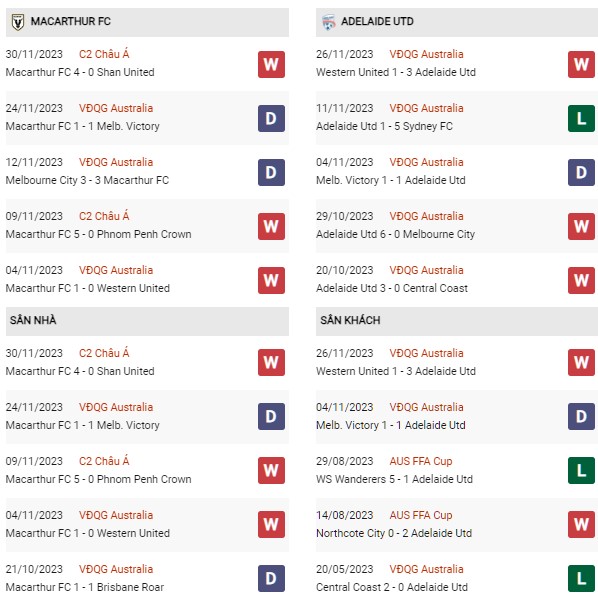
Task: Click W badge for Adelaide Utd 6-0 Melbourne City
Action: point(581,226)
